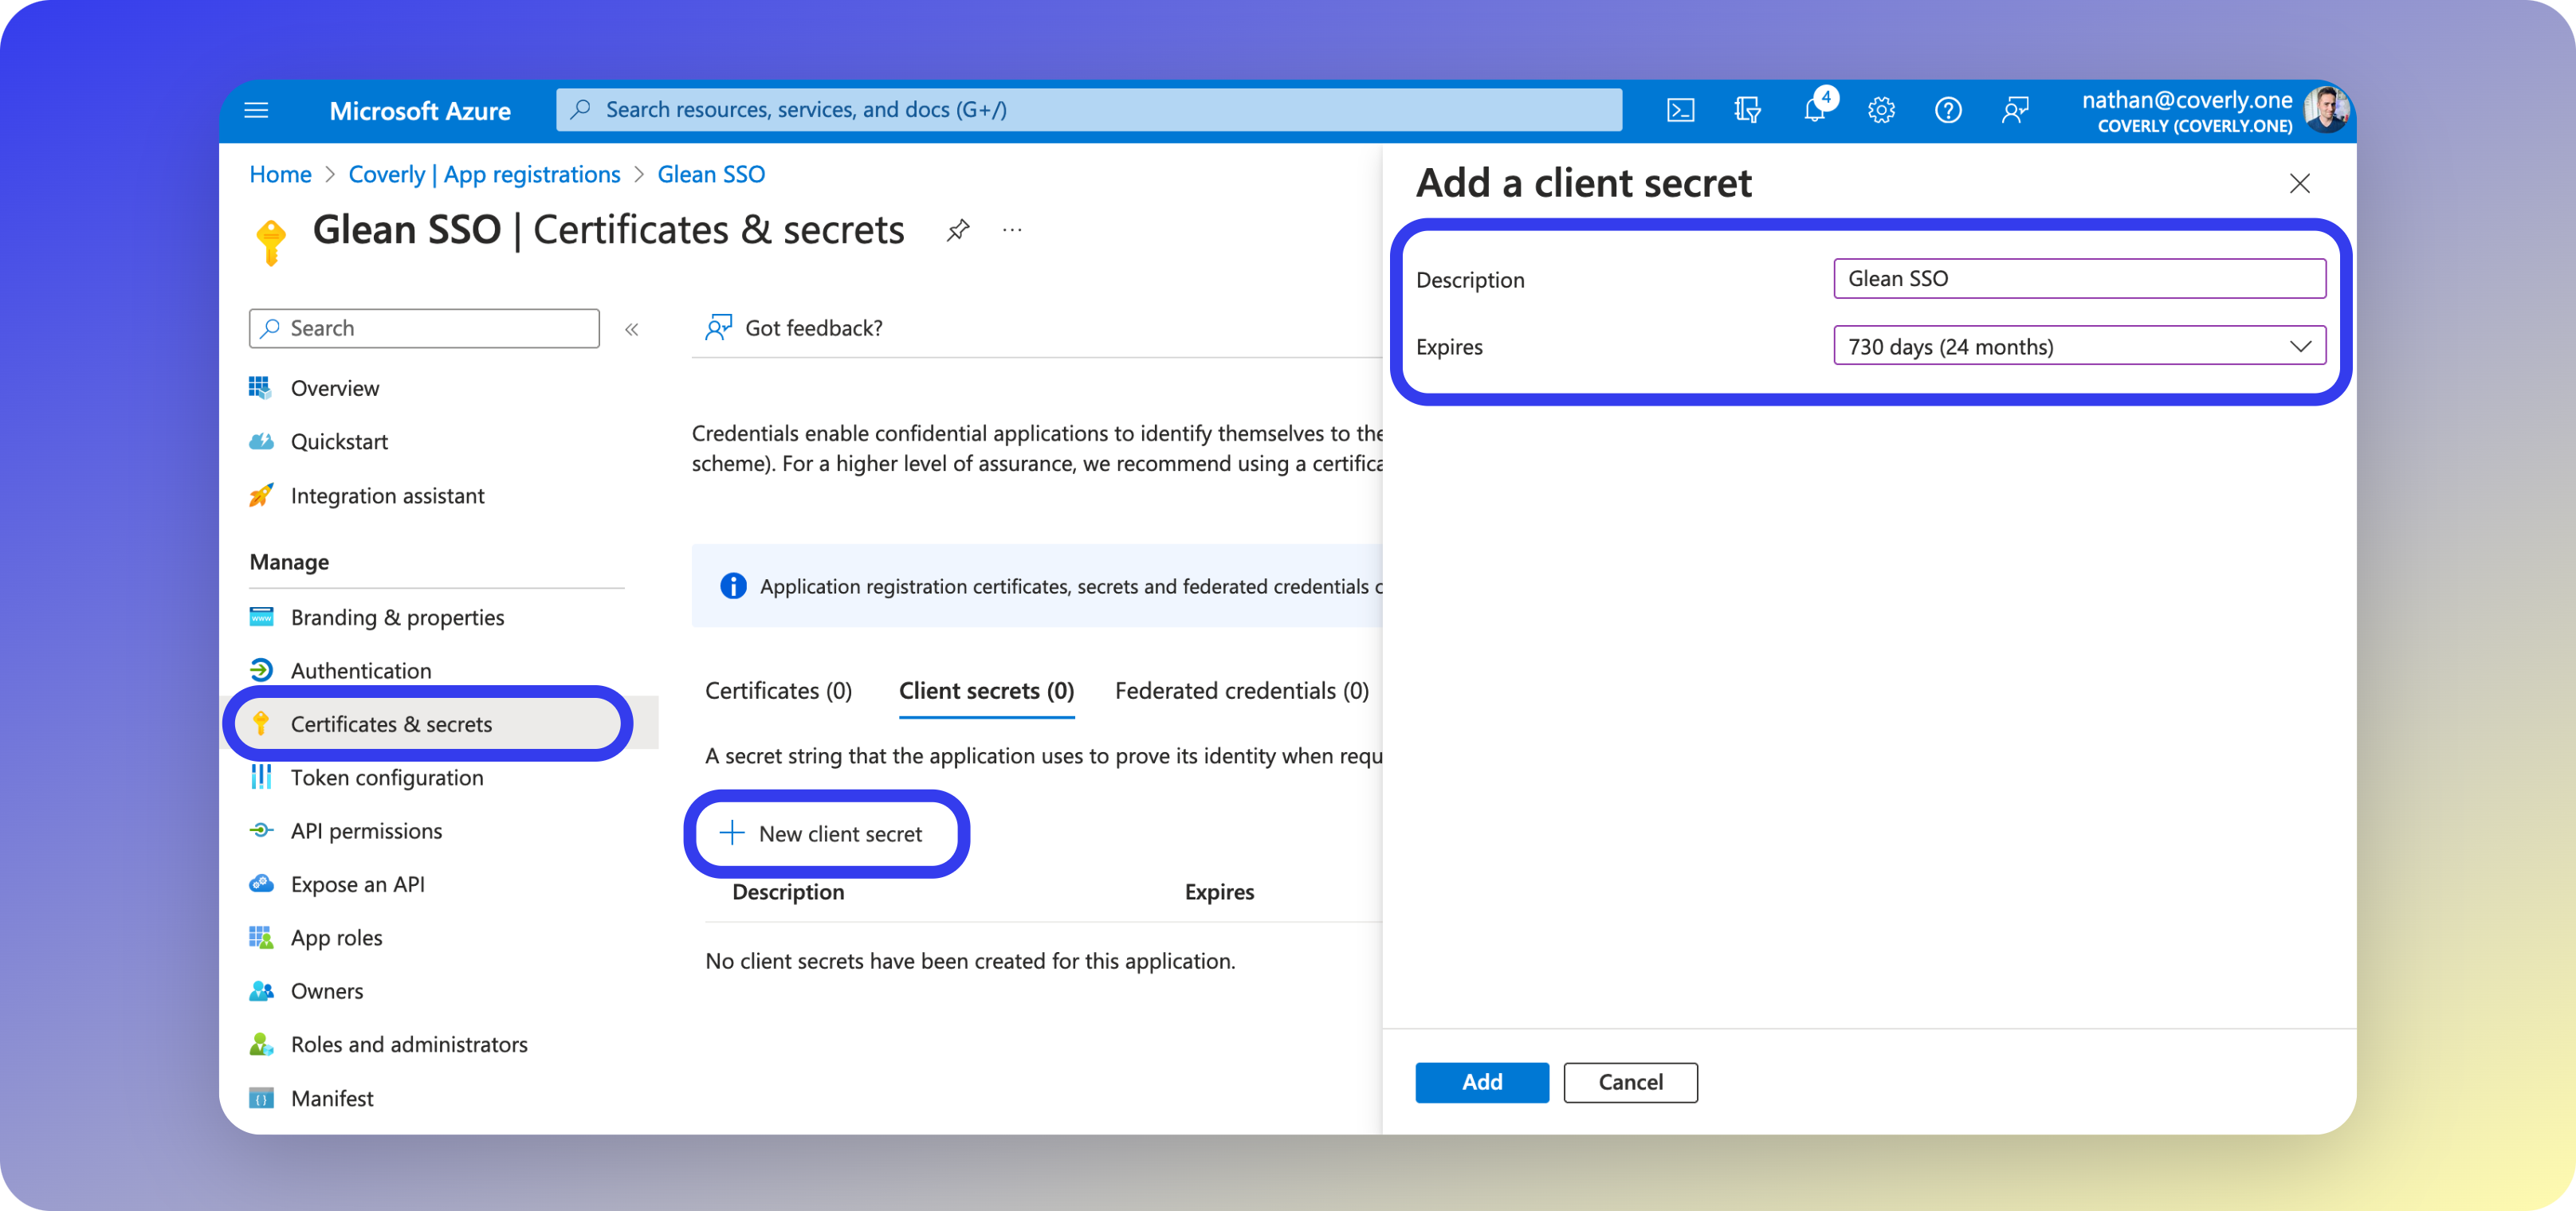This screenshot has width=2576, height=1211.
Task: Open the ellipsis more options menu
Action: click(x=1012, y=231)
